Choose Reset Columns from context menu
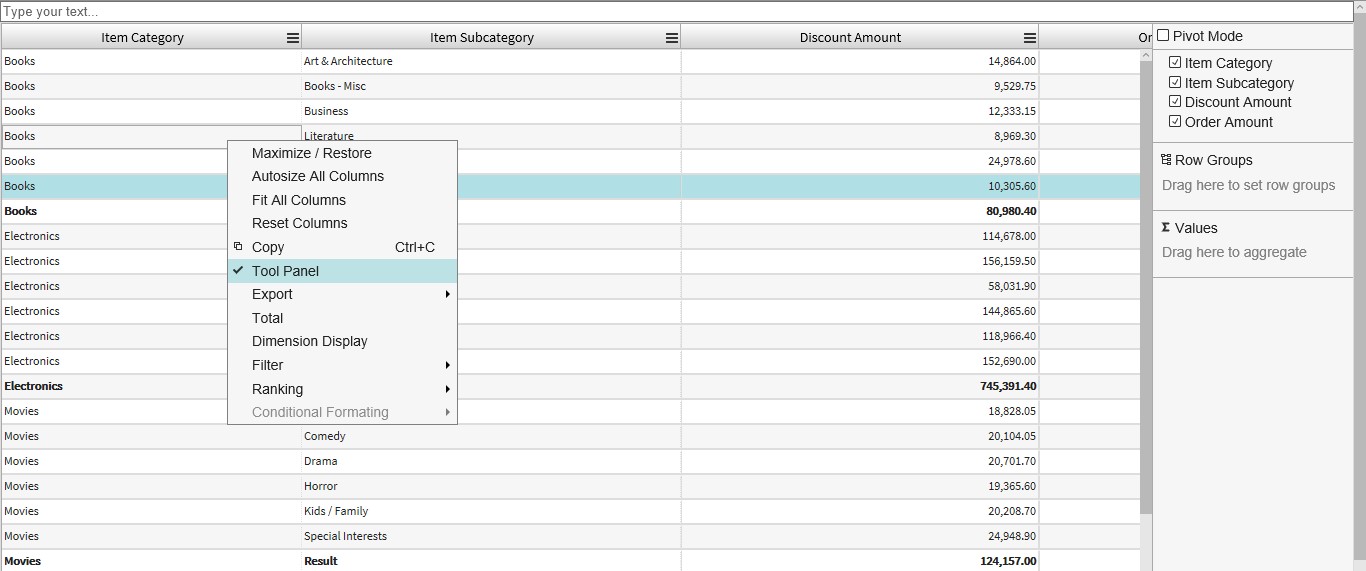The height and width of the screenshot is (571, 1366). [x=300, y=223]
